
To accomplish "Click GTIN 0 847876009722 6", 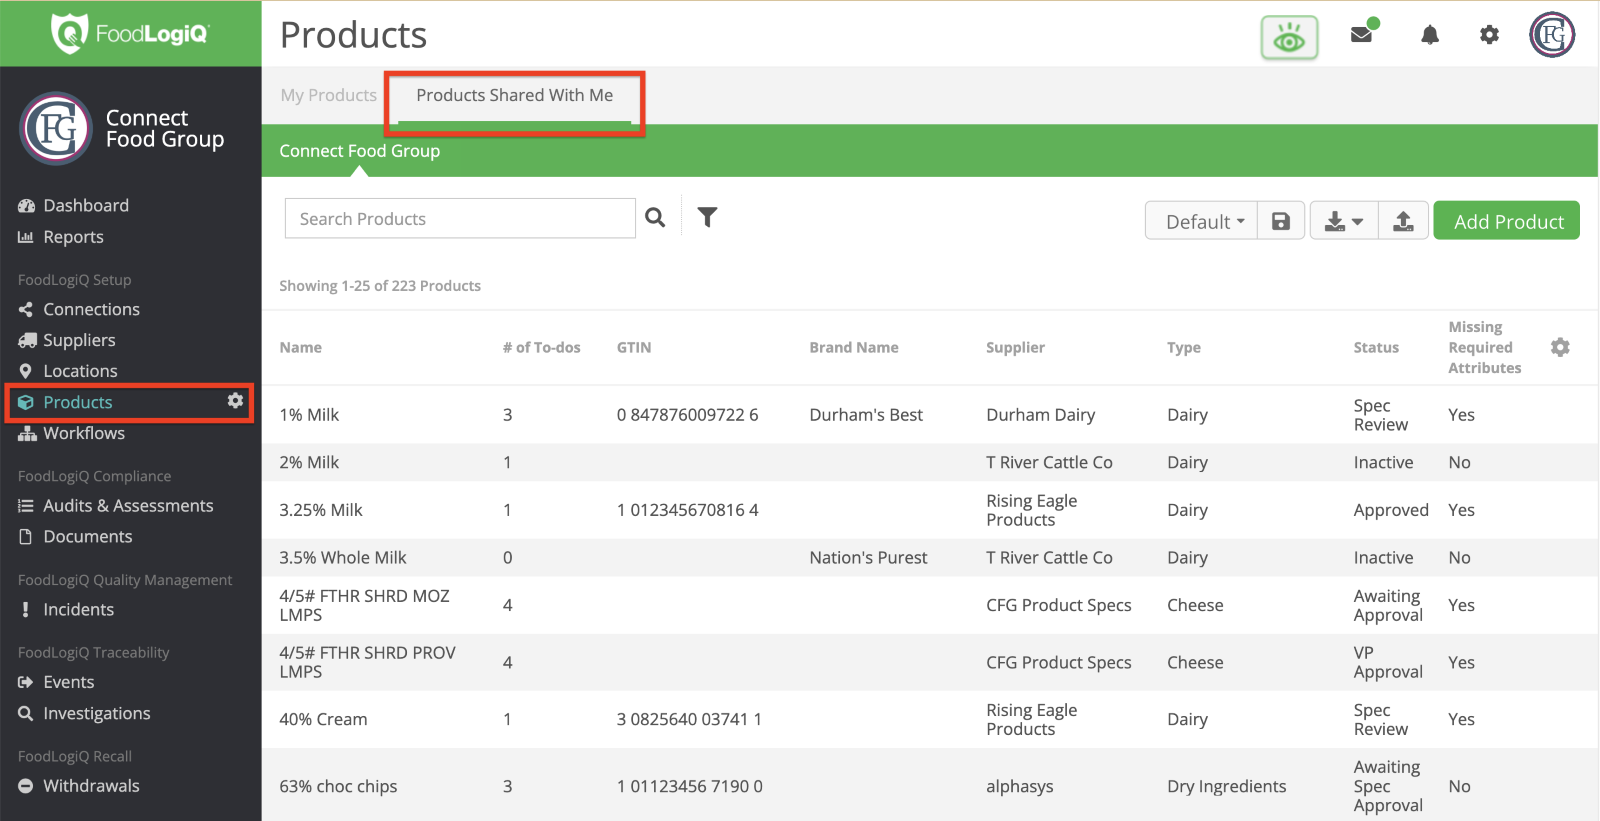I will pos(688,415).
